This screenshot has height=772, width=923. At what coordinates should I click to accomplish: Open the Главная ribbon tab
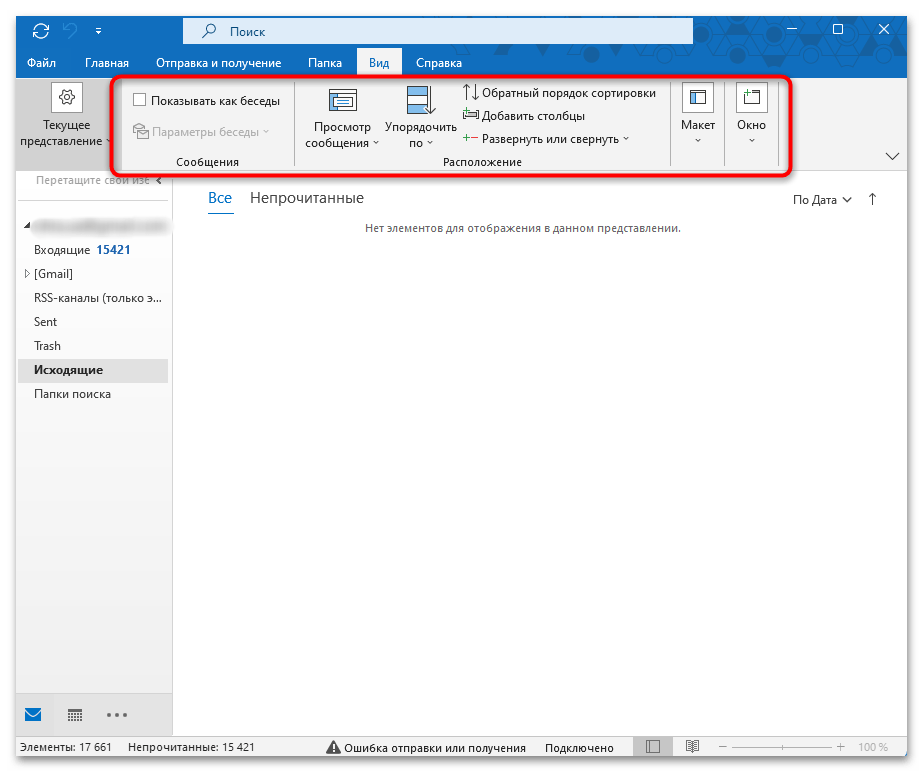tap(106, 62)
